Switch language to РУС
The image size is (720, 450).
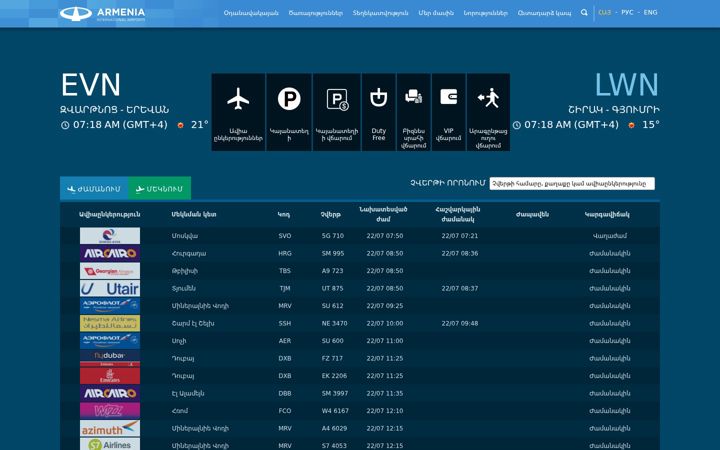click(x=627, y=12)
